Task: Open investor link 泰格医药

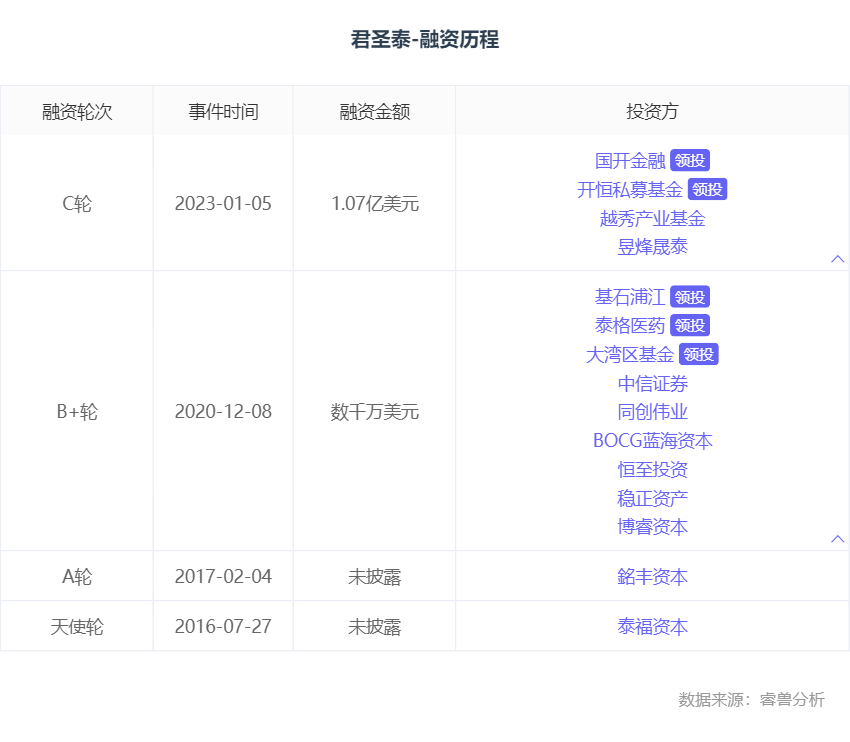Action: coord(630,326)
